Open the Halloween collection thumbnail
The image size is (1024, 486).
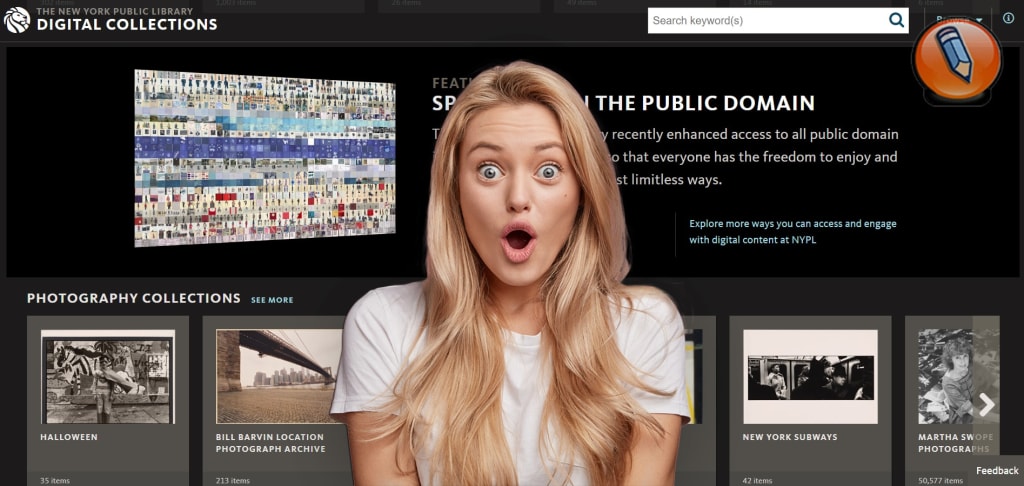(108, 377)
